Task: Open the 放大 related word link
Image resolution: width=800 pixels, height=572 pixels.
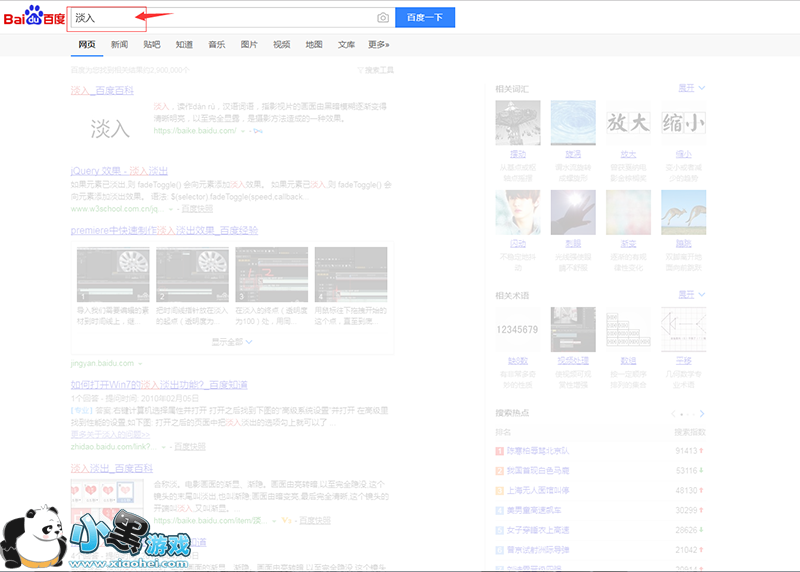Action: point(628,154)
